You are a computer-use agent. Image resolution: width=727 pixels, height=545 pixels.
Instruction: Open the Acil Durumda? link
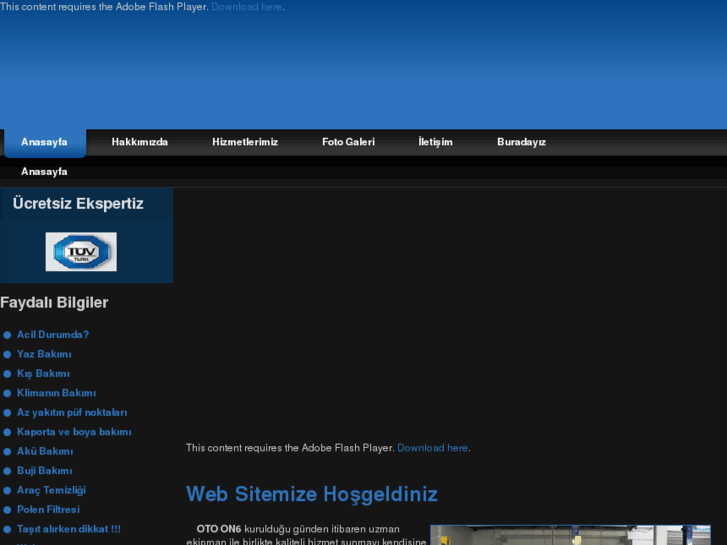[53, 335]
